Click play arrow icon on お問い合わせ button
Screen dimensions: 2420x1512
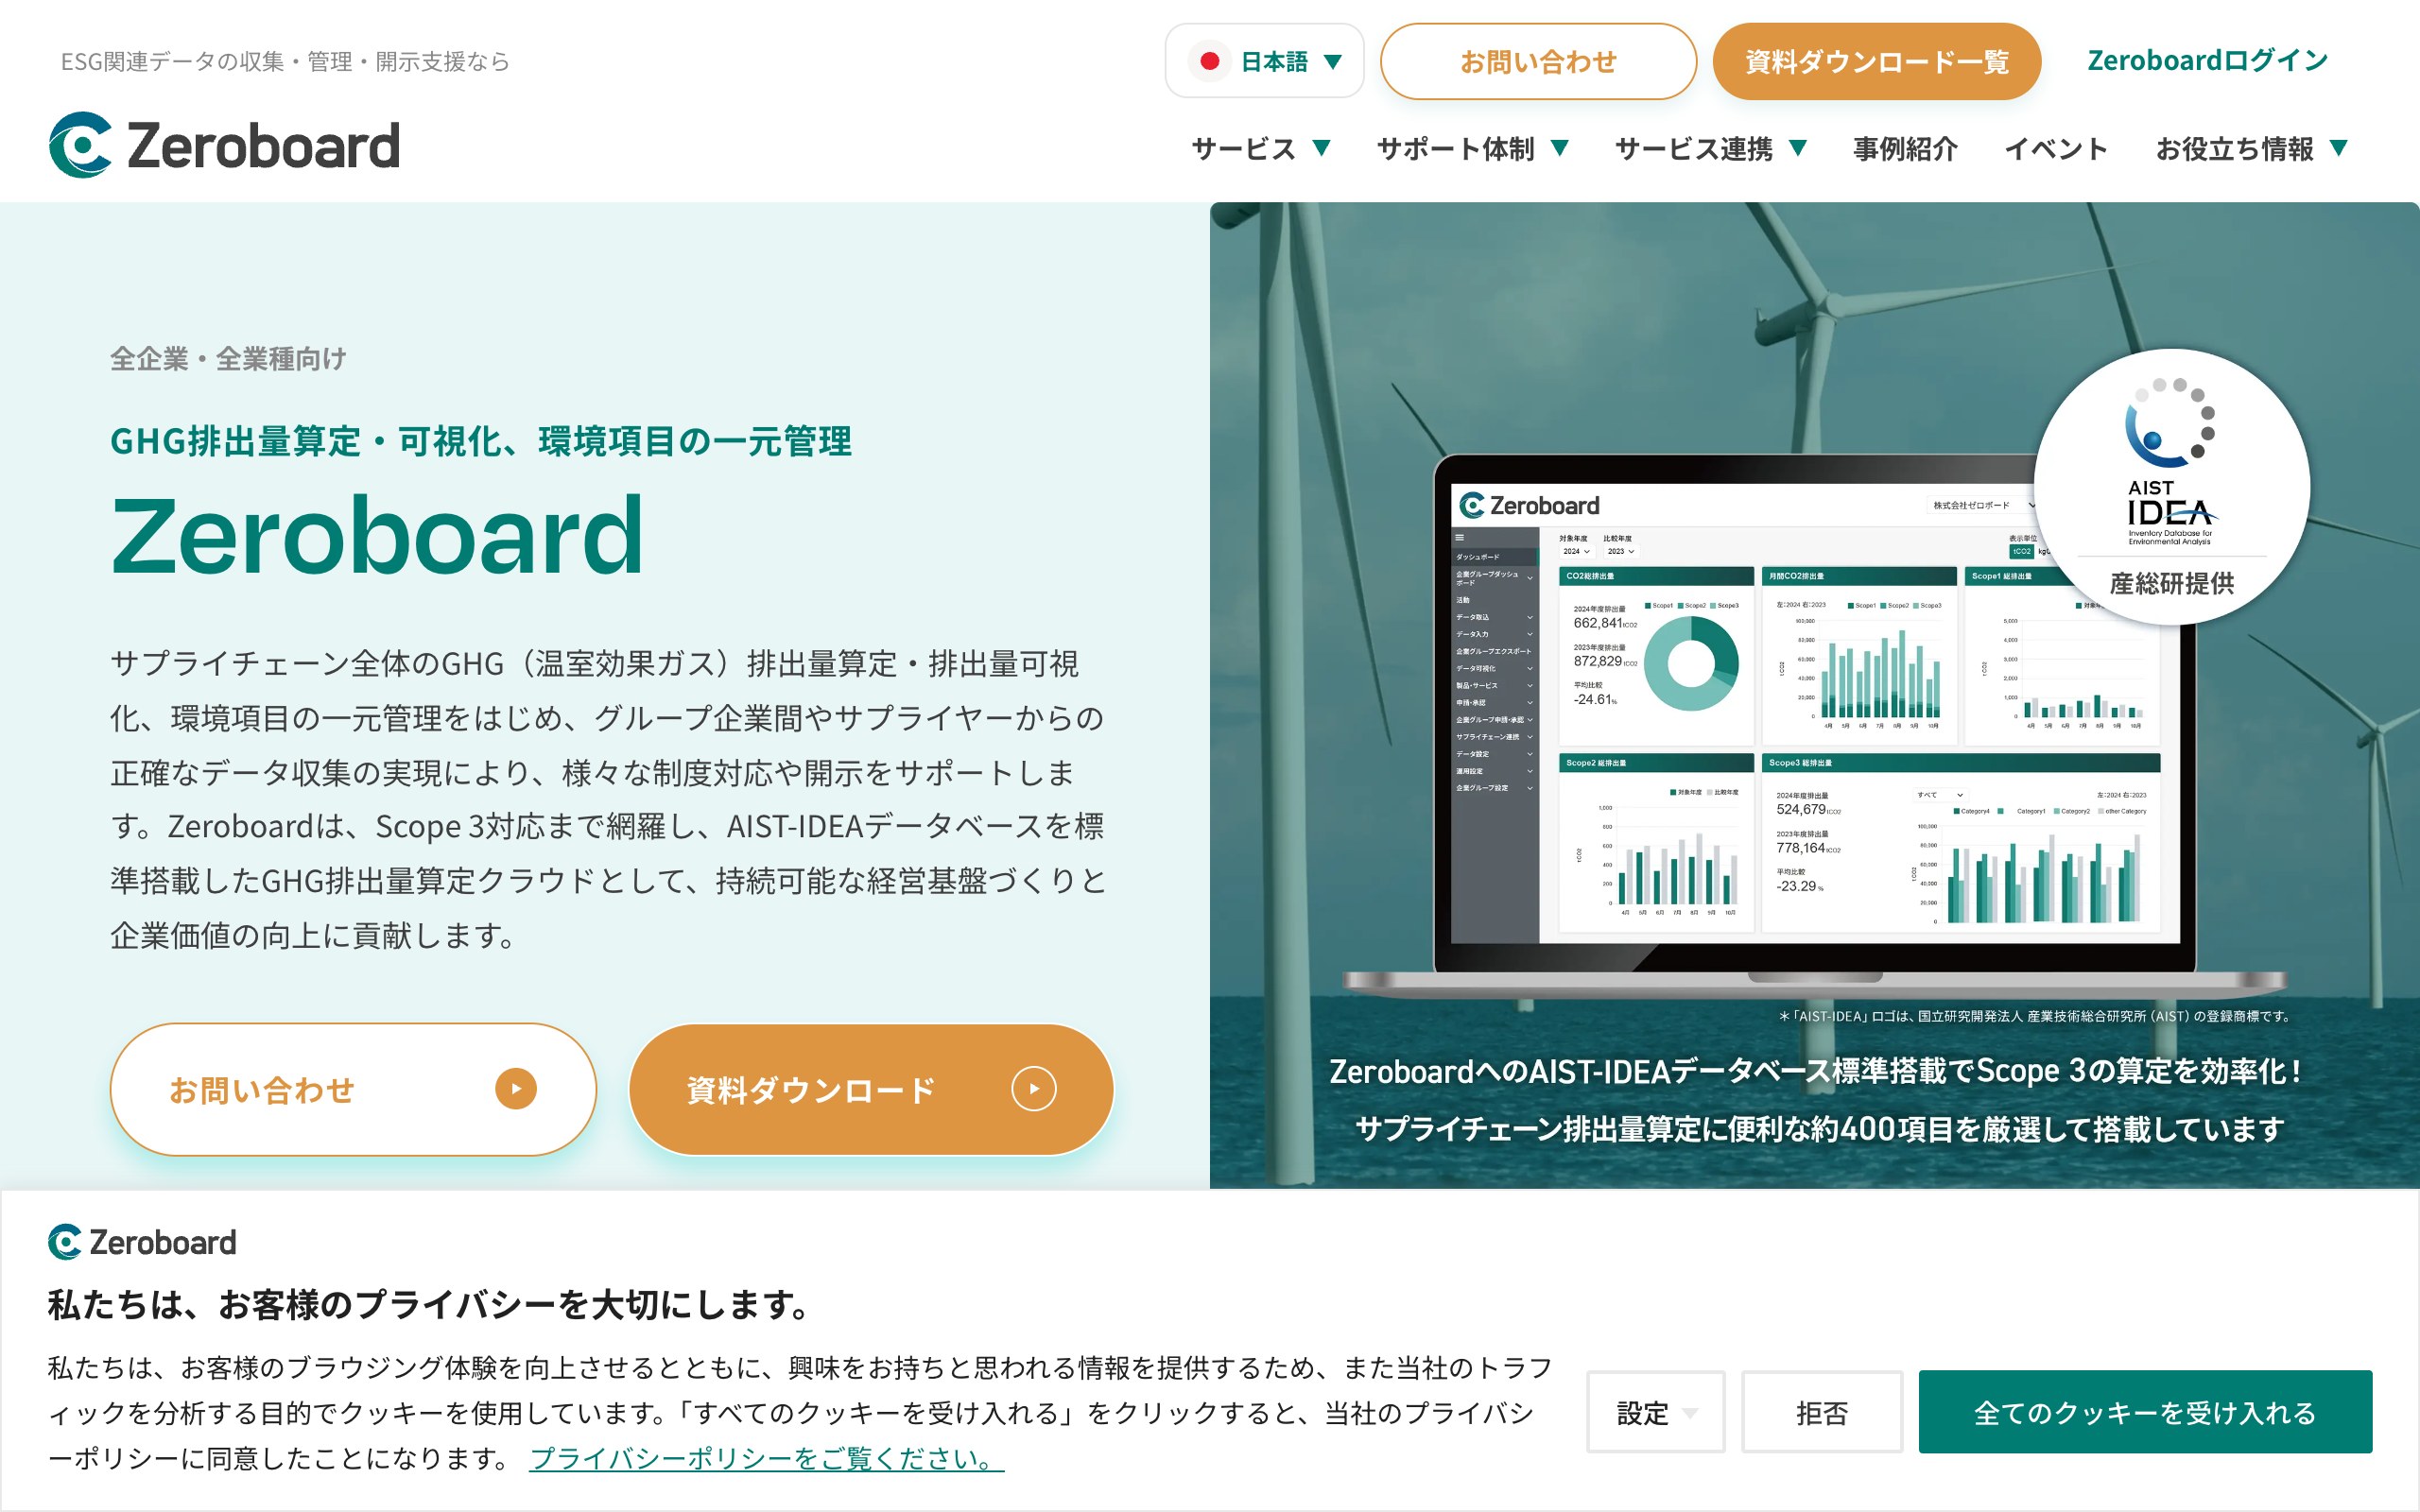(x=516, y=1089)
